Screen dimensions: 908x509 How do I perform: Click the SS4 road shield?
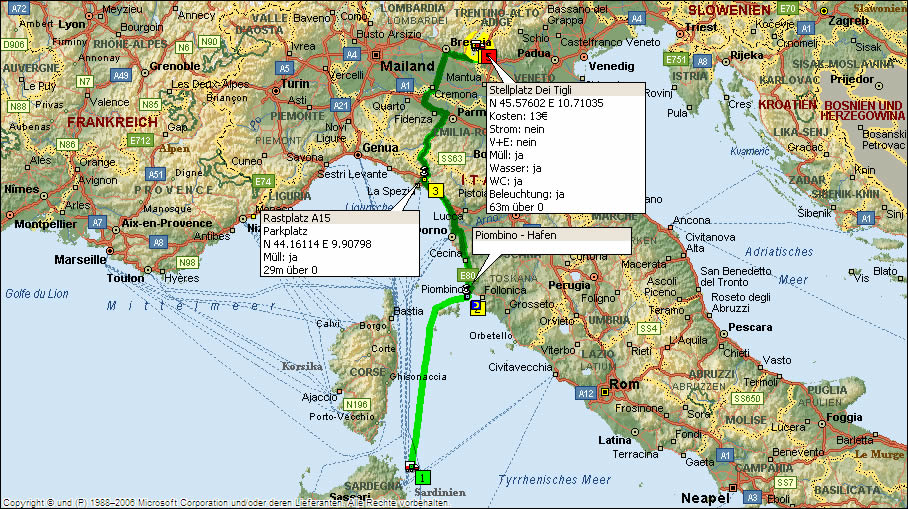point(649,328)
